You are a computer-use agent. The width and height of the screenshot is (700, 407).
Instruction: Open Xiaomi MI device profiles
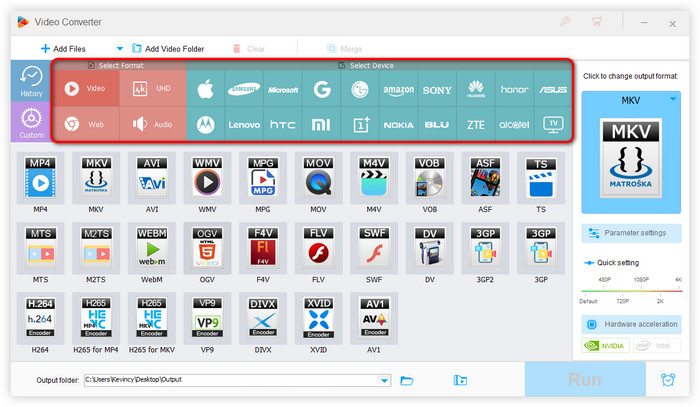pyautogui.click(x=321, y=125)
